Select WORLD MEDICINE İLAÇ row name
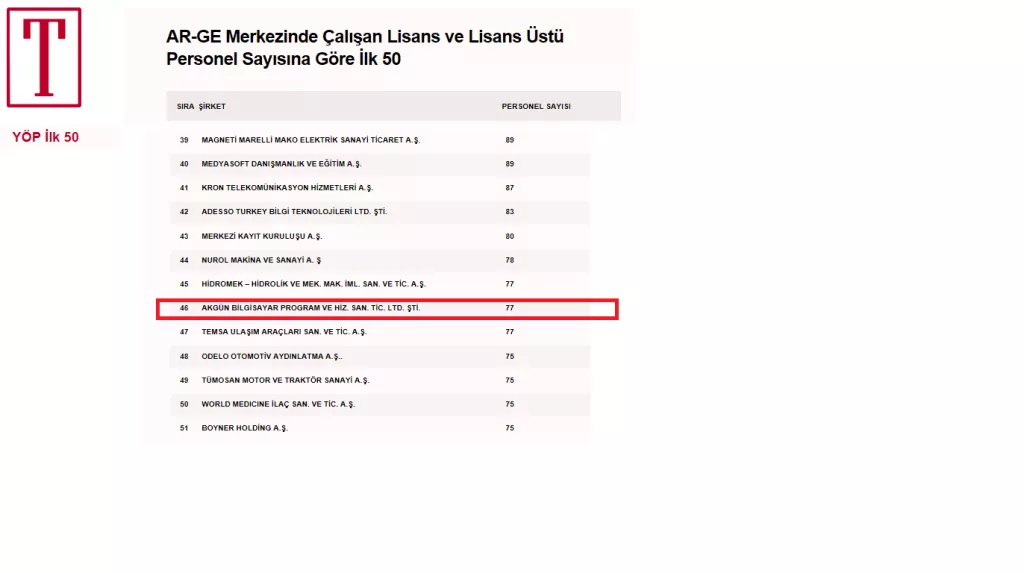 pyautogui.click(x=278, y=404)
